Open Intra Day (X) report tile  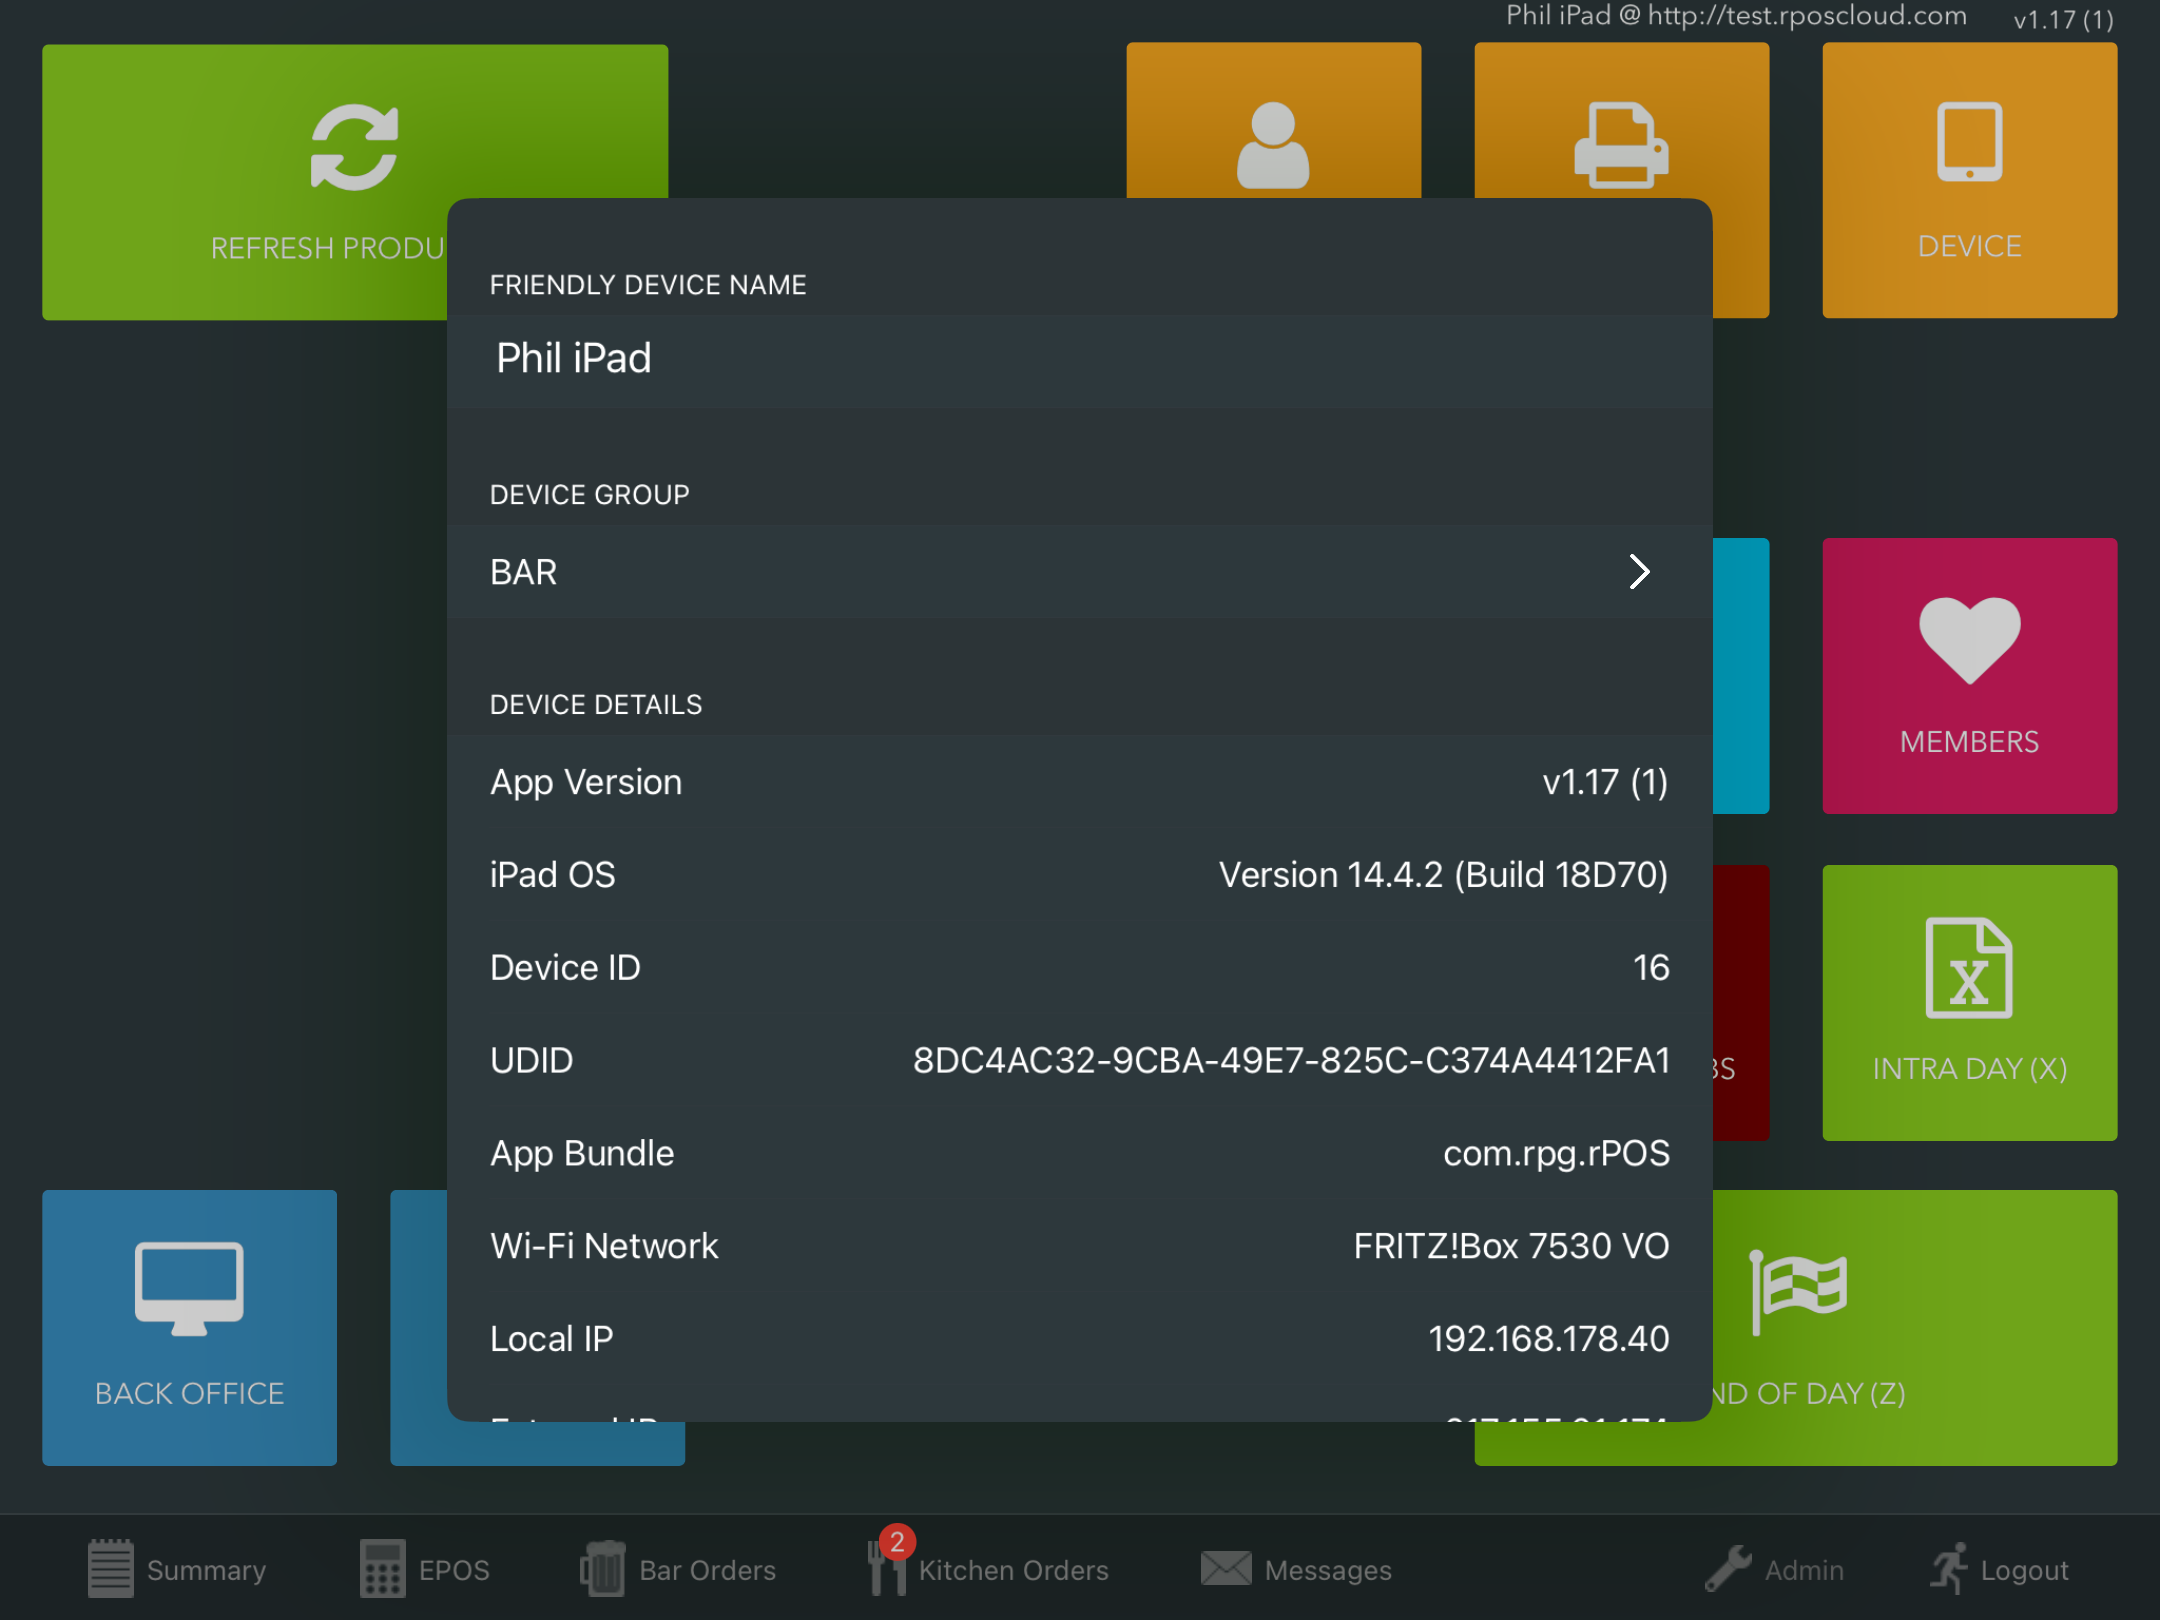point(1968,1002)
